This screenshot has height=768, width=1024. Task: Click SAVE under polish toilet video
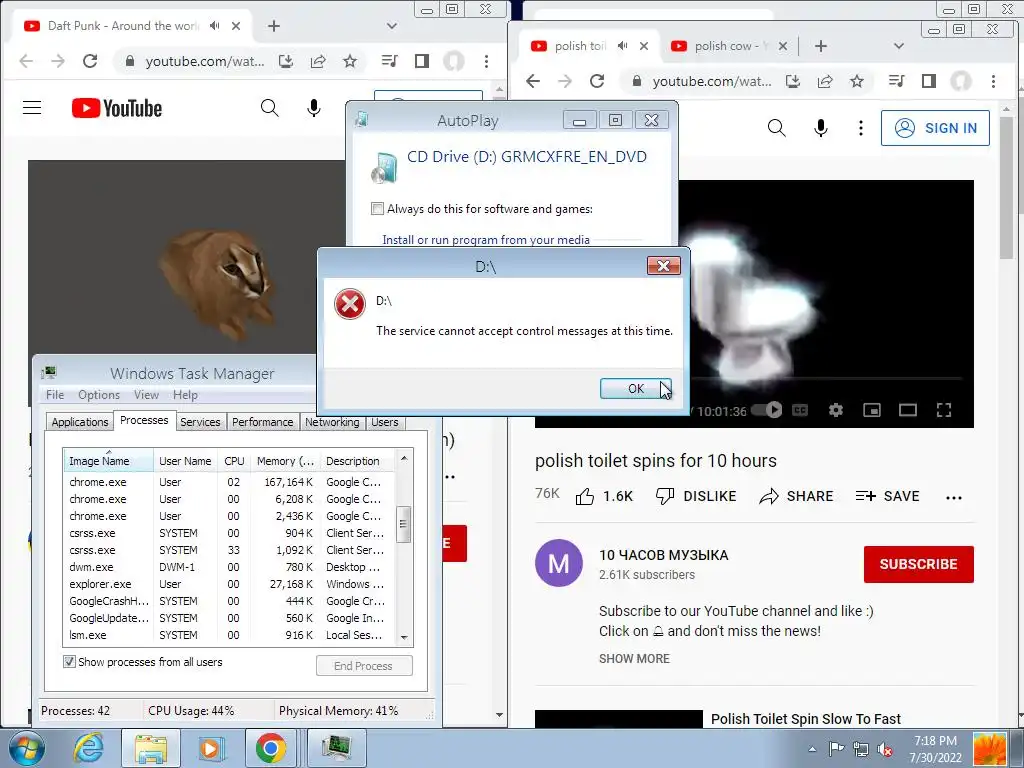point(888,496)
